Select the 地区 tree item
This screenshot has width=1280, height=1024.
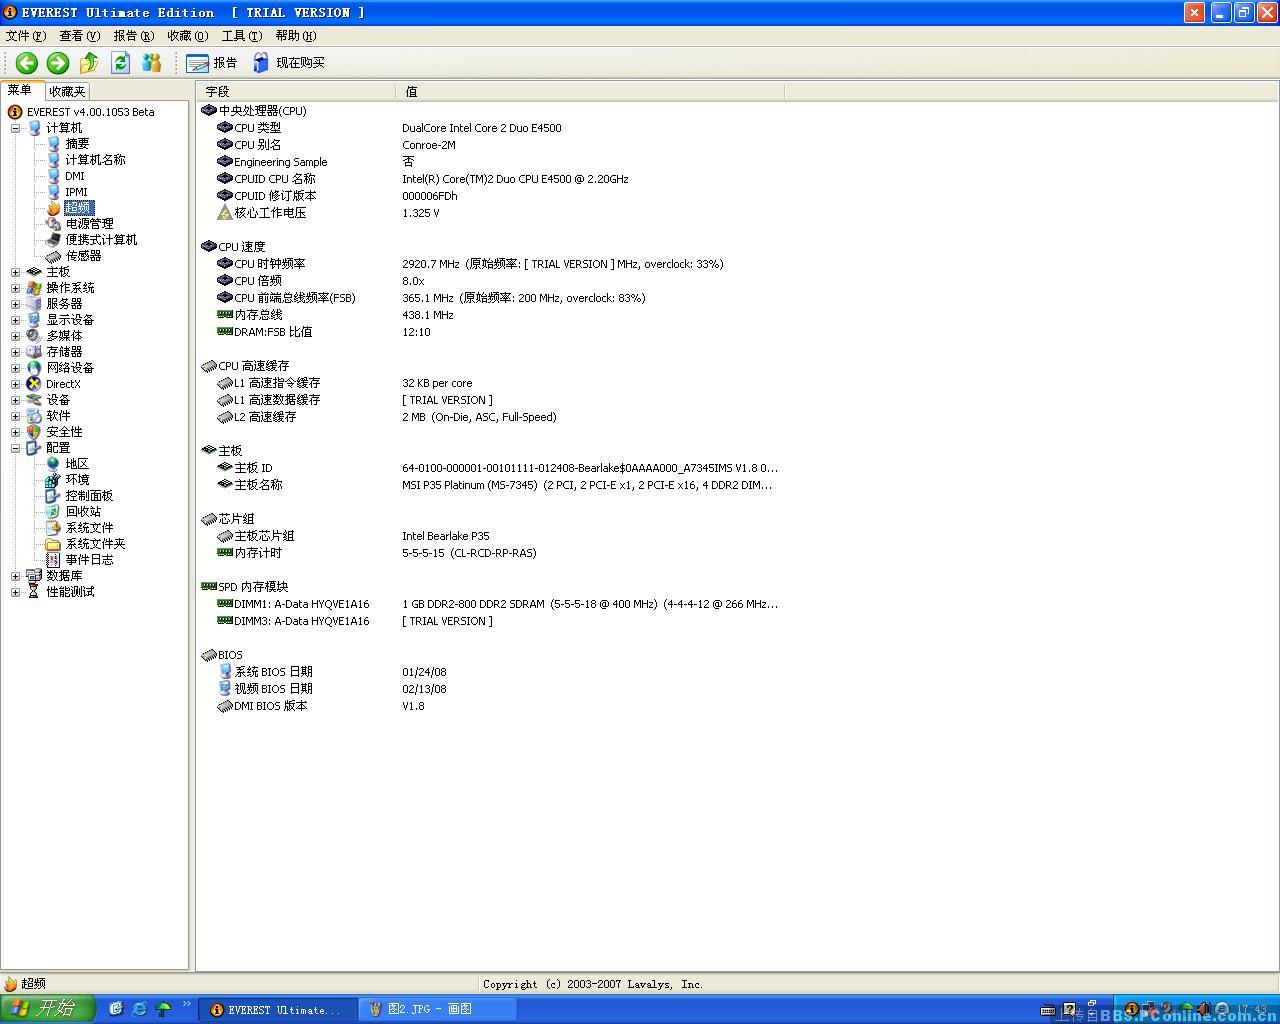pyautogui.click(x=77, y=464)
